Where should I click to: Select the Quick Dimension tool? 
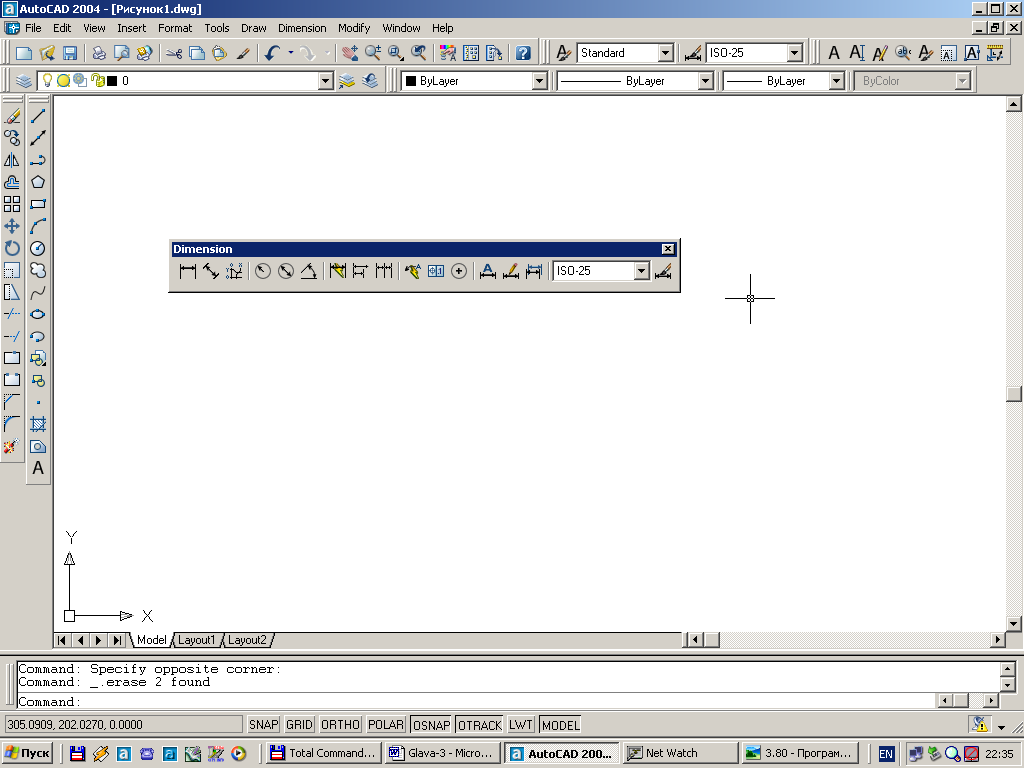coord(338,271)
